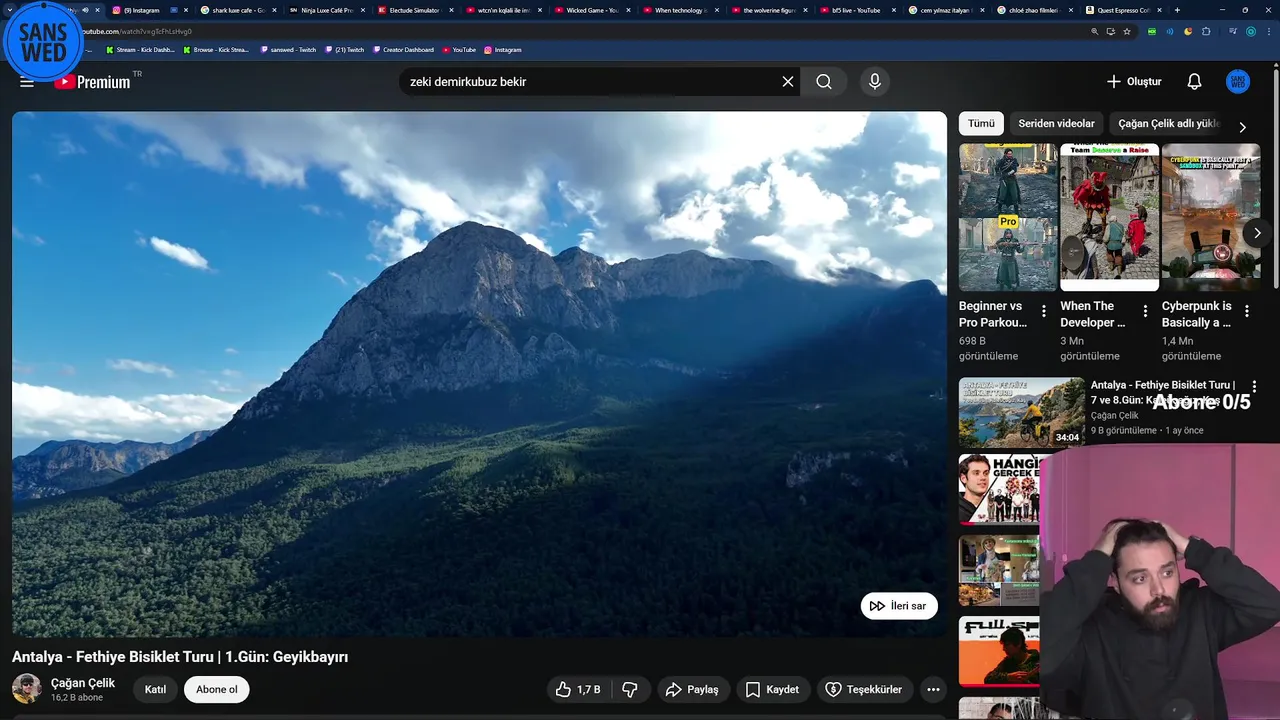This screenshot has width=1280, height=720.
Task: Mute the playing tab via its speaker icon
Action: (85, 10)
